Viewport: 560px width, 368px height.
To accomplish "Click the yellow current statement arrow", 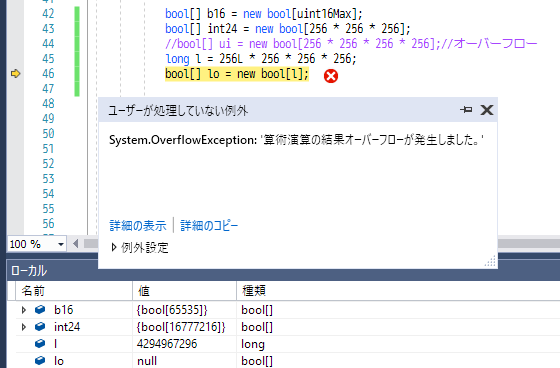I will pos(15,74).
